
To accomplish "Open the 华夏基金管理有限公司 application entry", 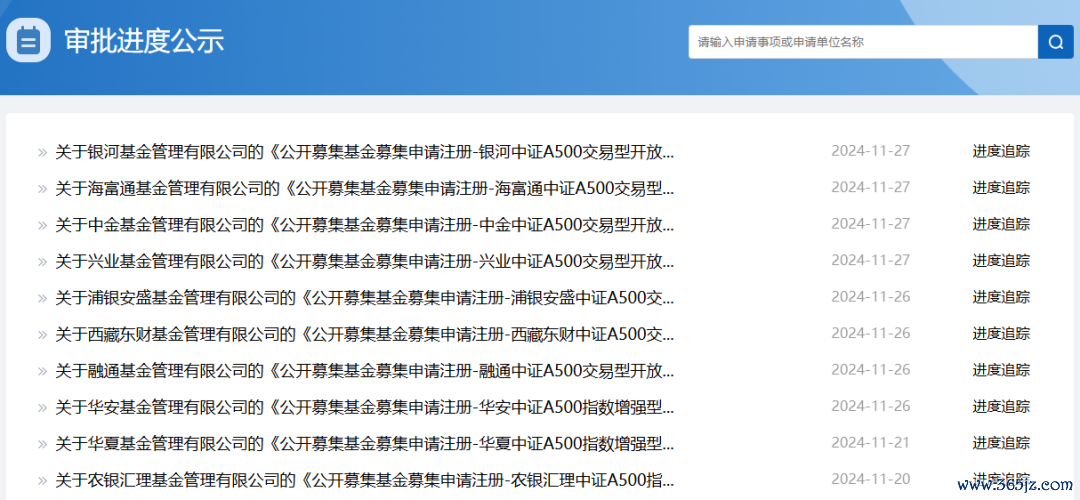I will point(364,444).
